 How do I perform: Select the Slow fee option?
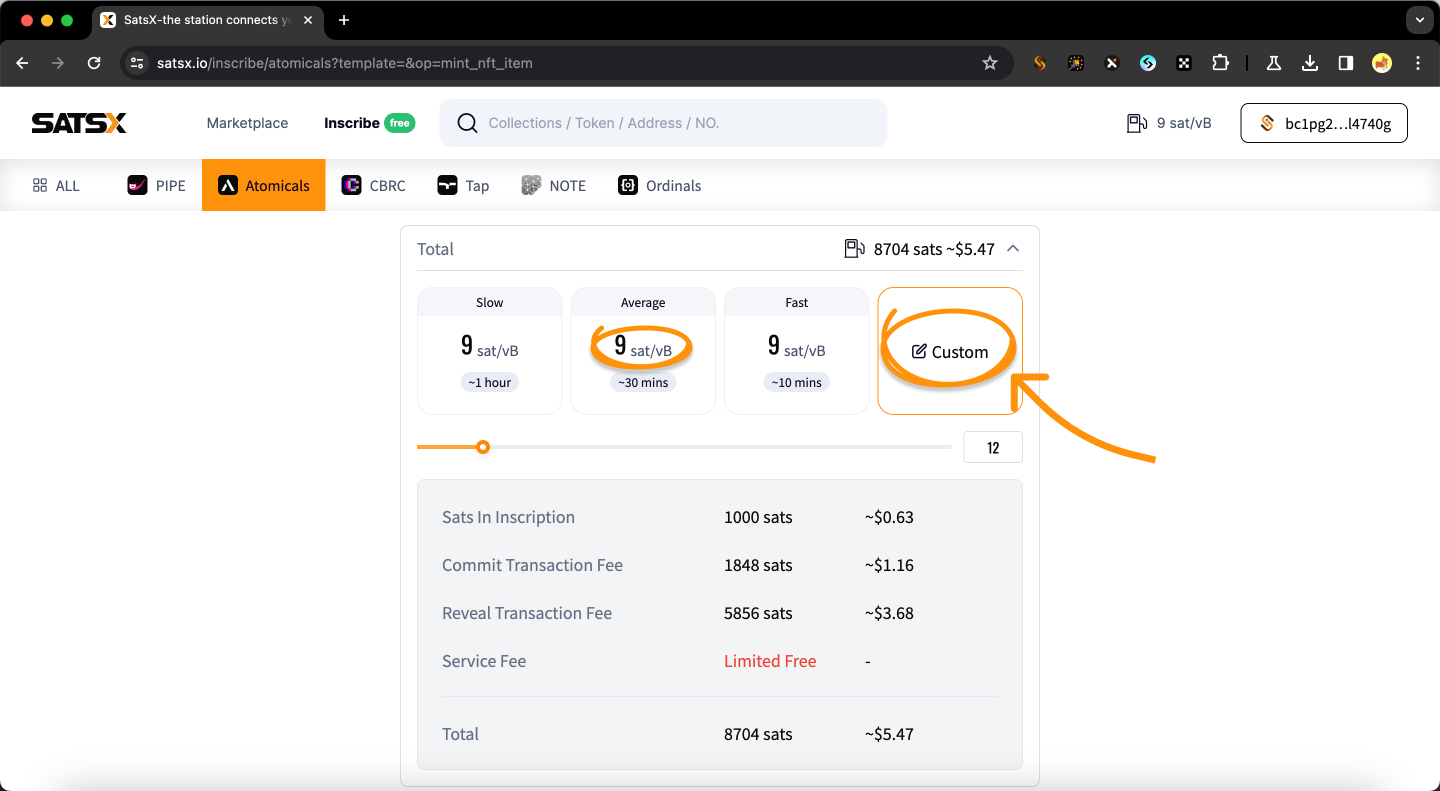tap(490, 351)
